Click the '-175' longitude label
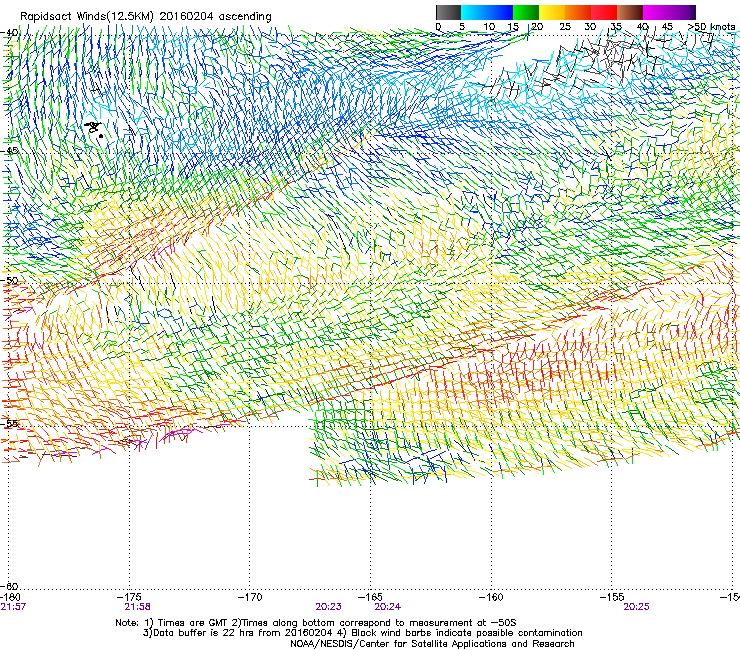This screenshot has width=740, height=650. pyautogui.click(x=129, y=597)
